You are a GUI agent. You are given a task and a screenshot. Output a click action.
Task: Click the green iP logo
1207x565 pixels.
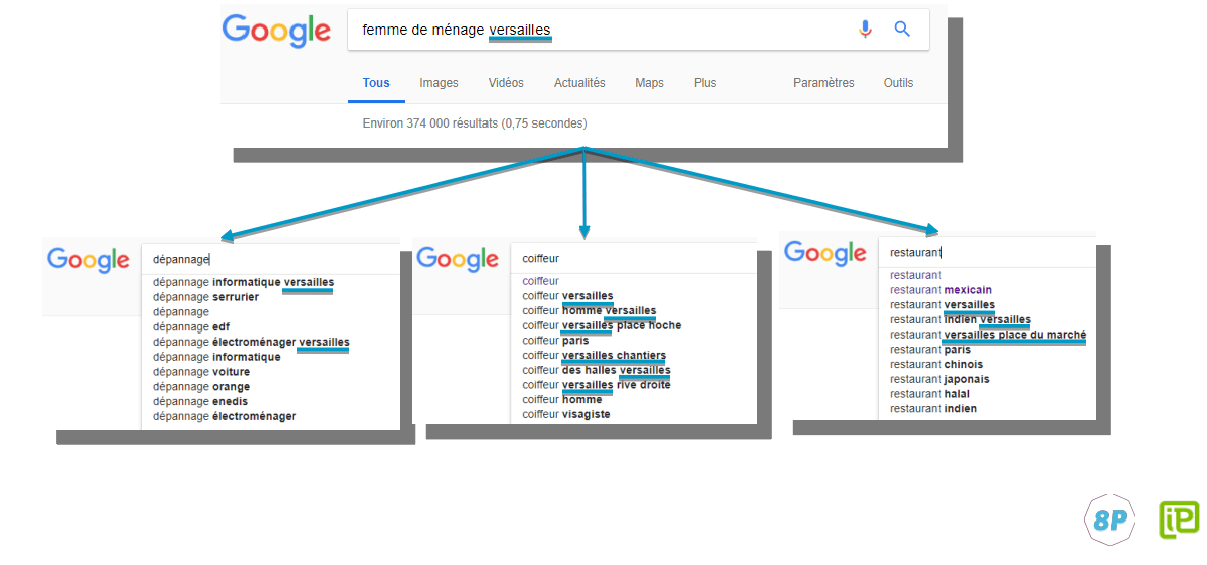[x=1179, y=520]
